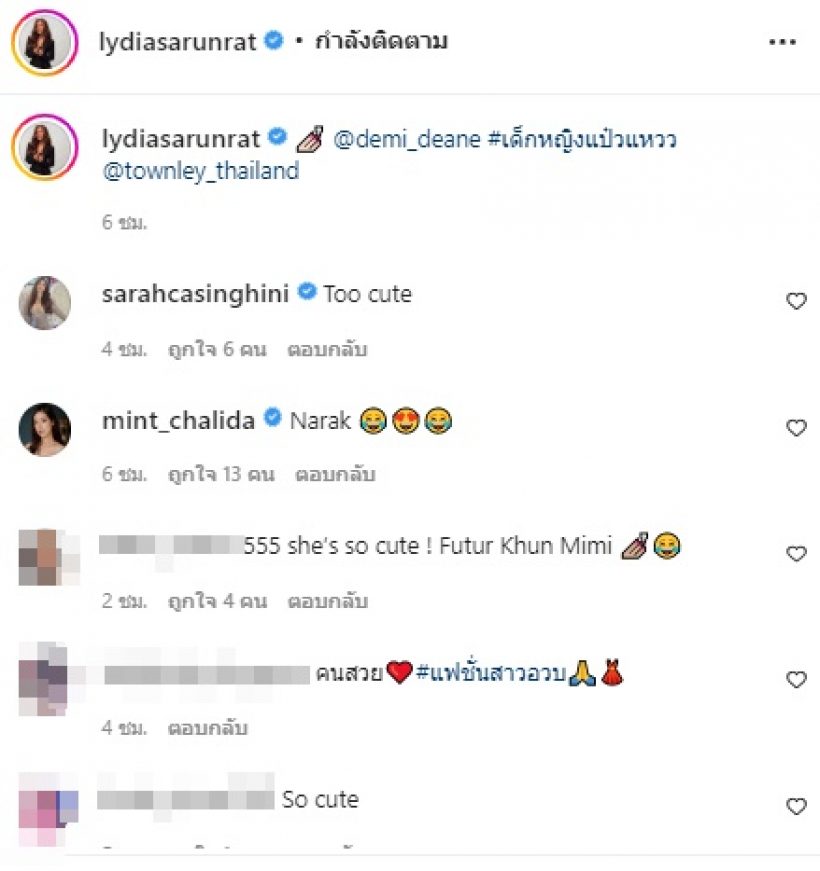Tap heart icon next to "So cute" comment
This screenshot has height=871, width=820.
tap(796, 806)
